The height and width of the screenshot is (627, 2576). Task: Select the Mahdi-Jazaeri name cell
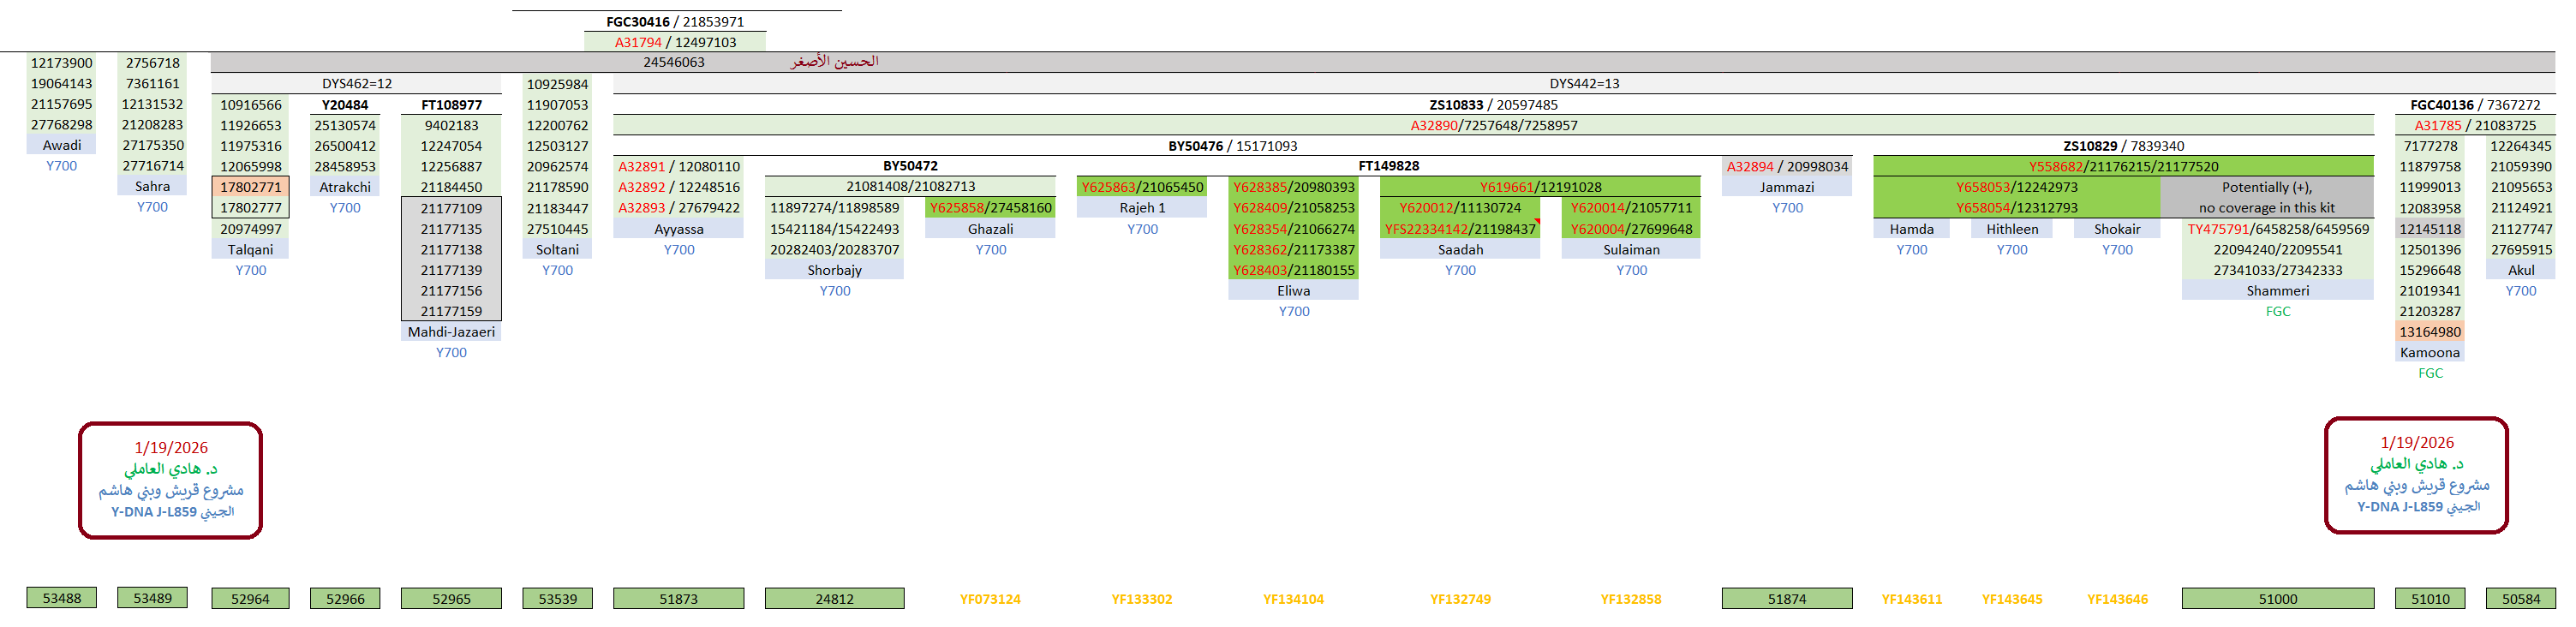pos(451,332)
